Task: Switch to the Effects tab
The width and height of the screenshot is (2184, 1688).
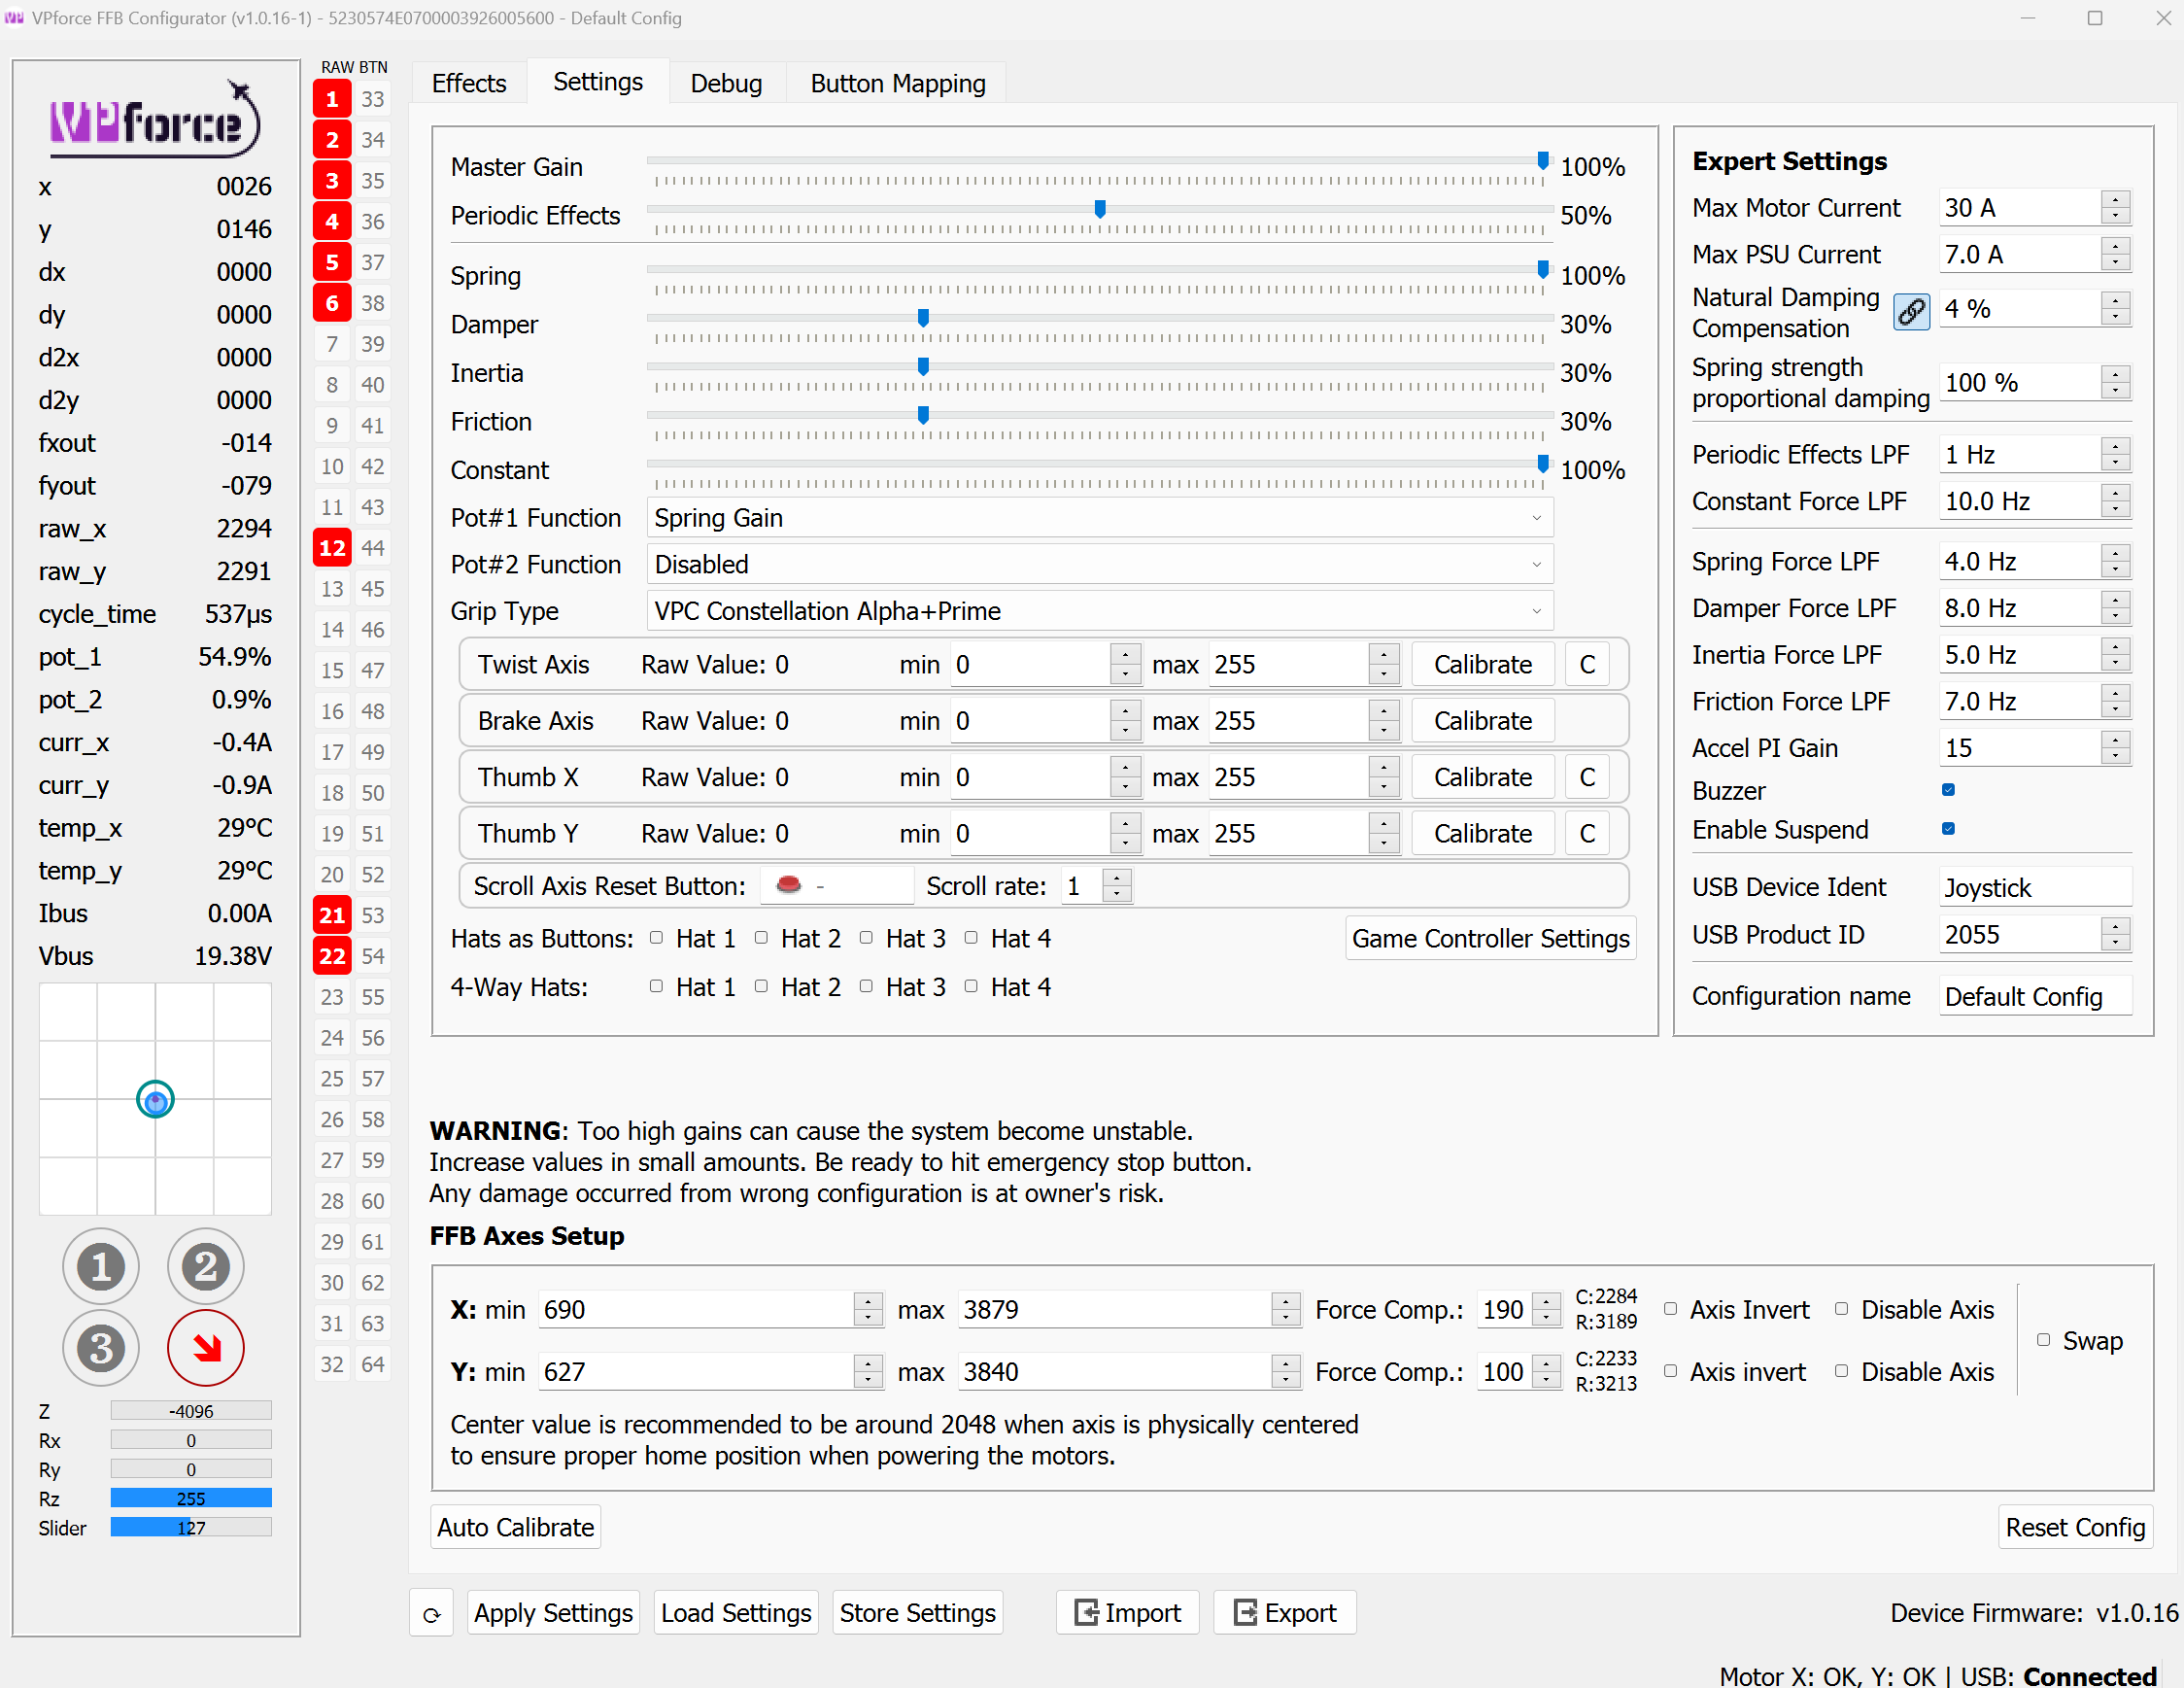Action: pos(469,83)
